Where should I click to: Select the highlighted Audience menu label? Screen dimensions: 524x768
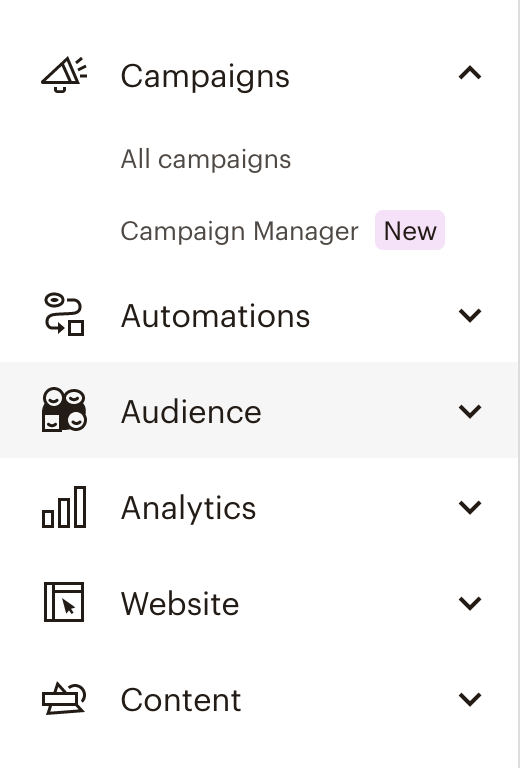pyautogui.click(x=191, y=412)
